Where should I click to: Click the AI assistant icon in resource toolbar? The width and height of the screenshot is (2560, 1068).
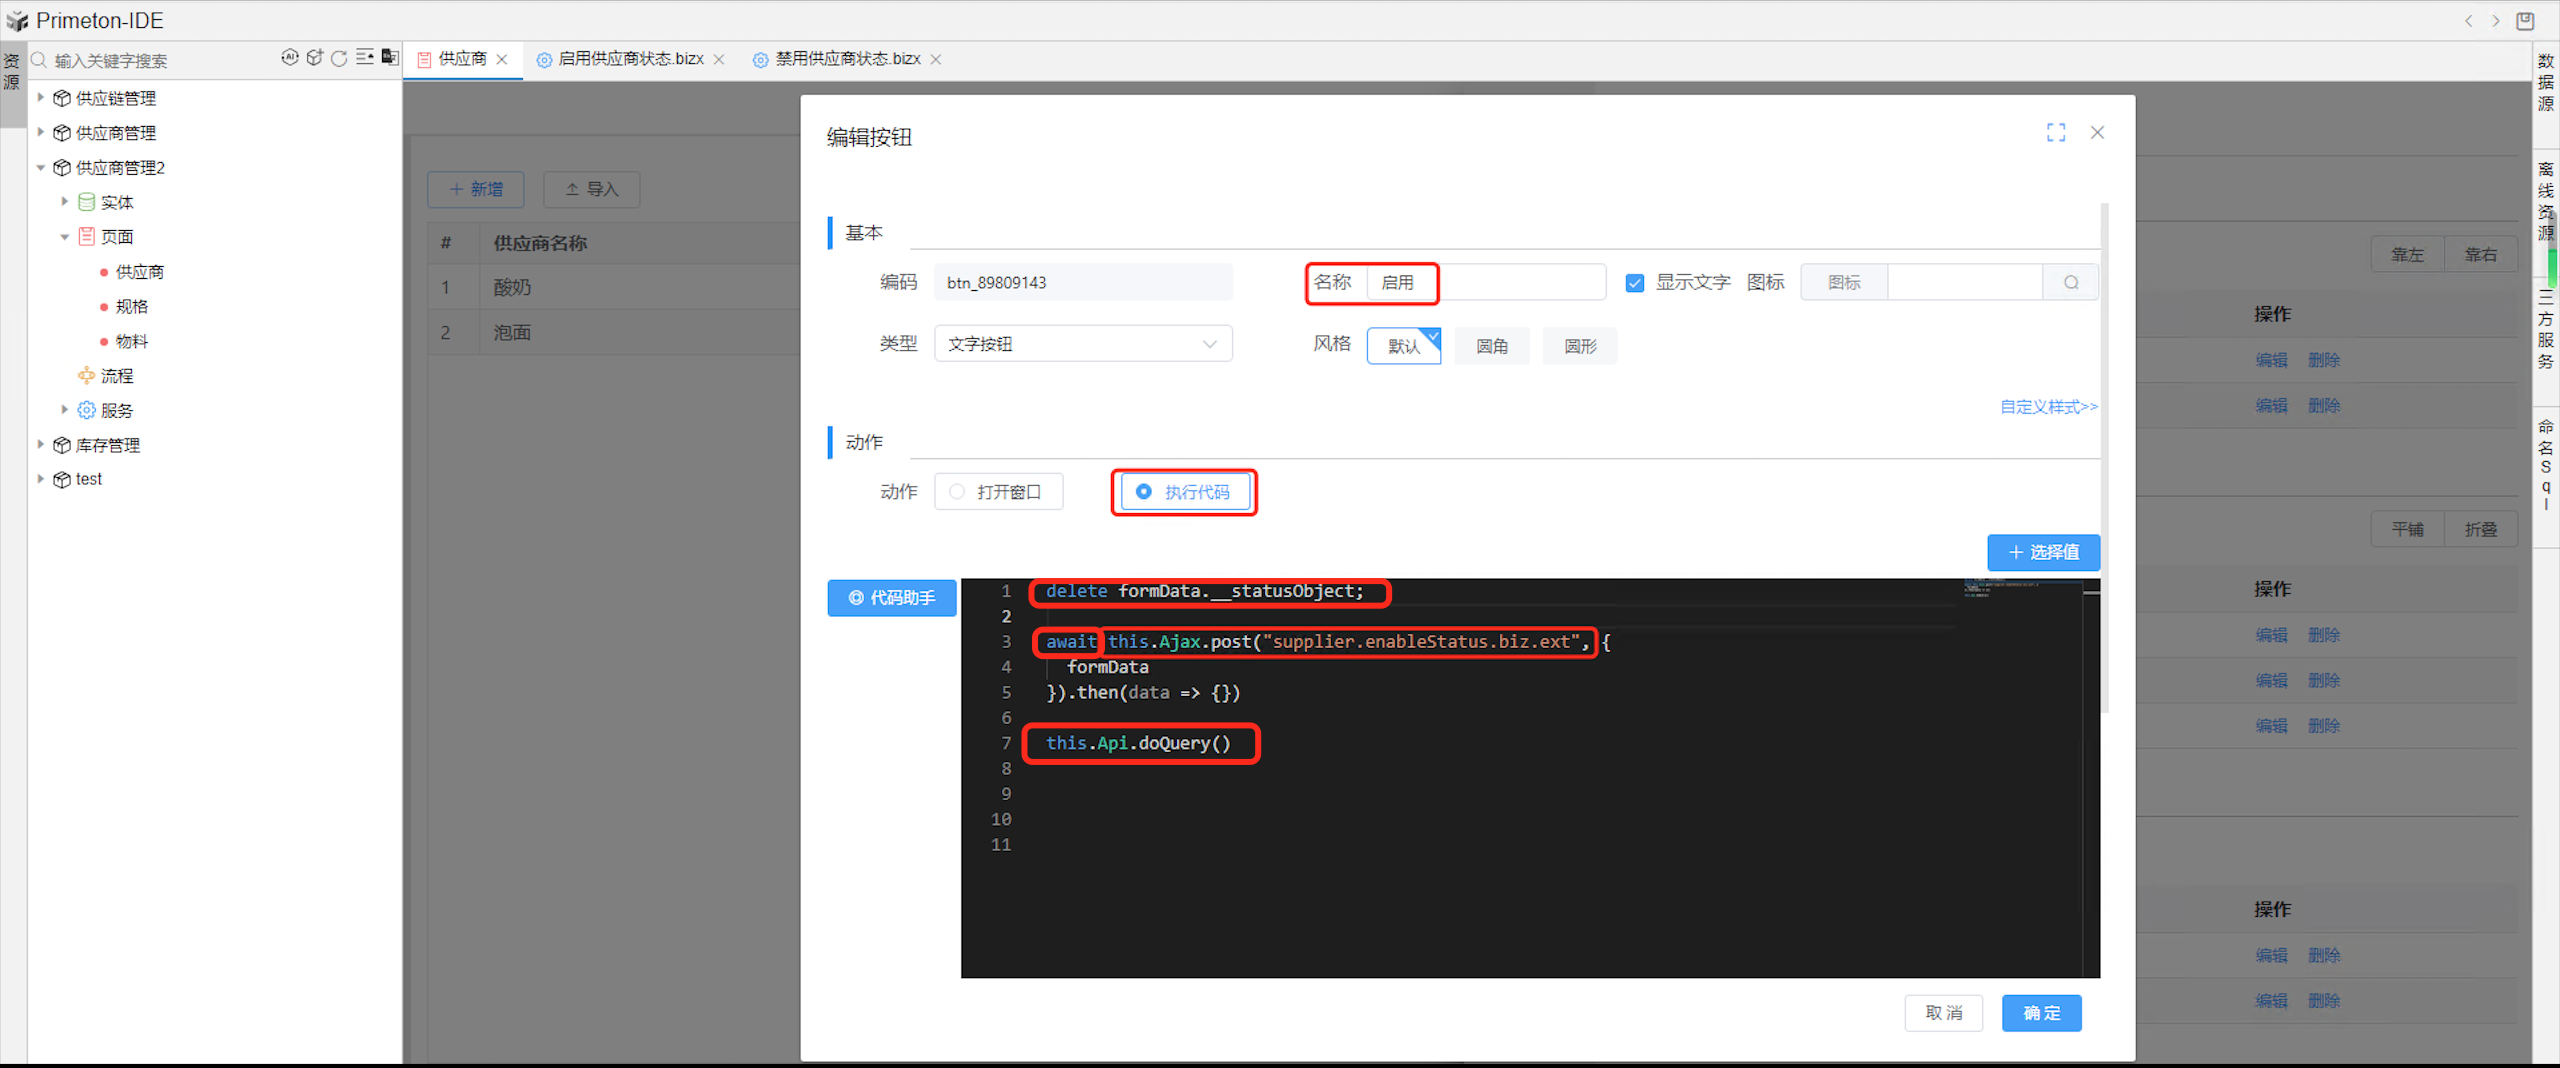click(x=289, y=58)
